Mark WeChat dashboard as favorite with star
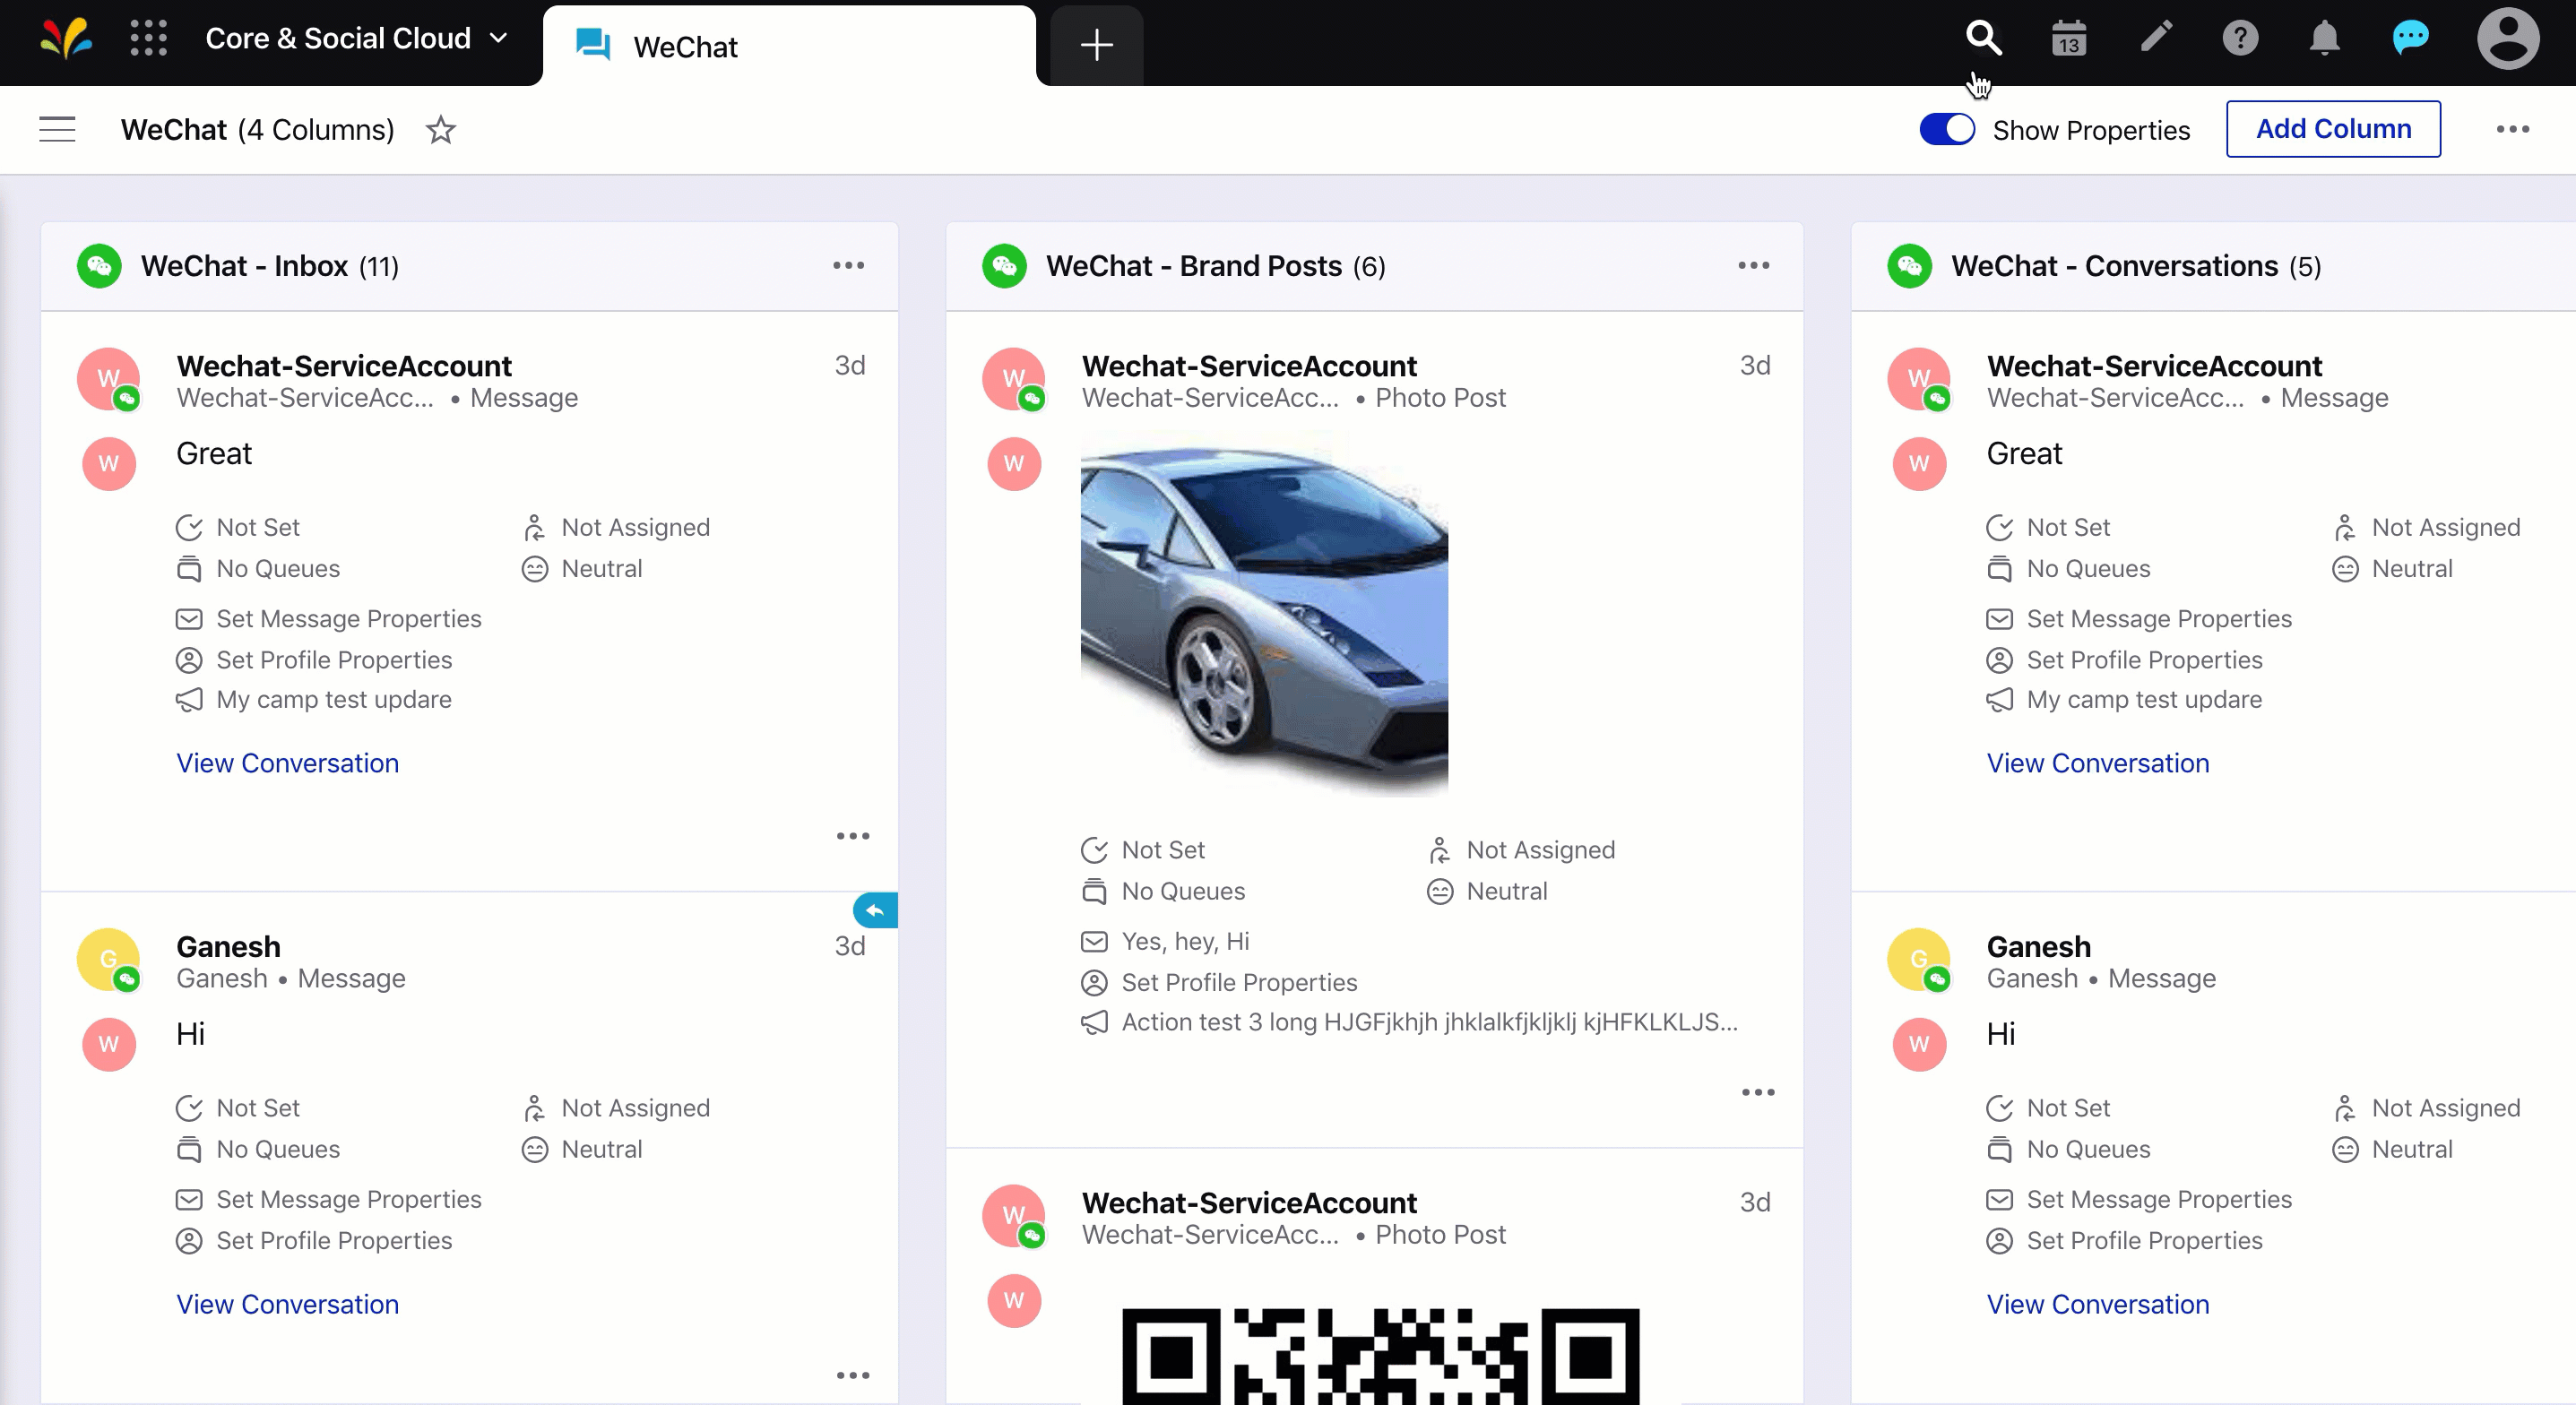 pos(440,129)
